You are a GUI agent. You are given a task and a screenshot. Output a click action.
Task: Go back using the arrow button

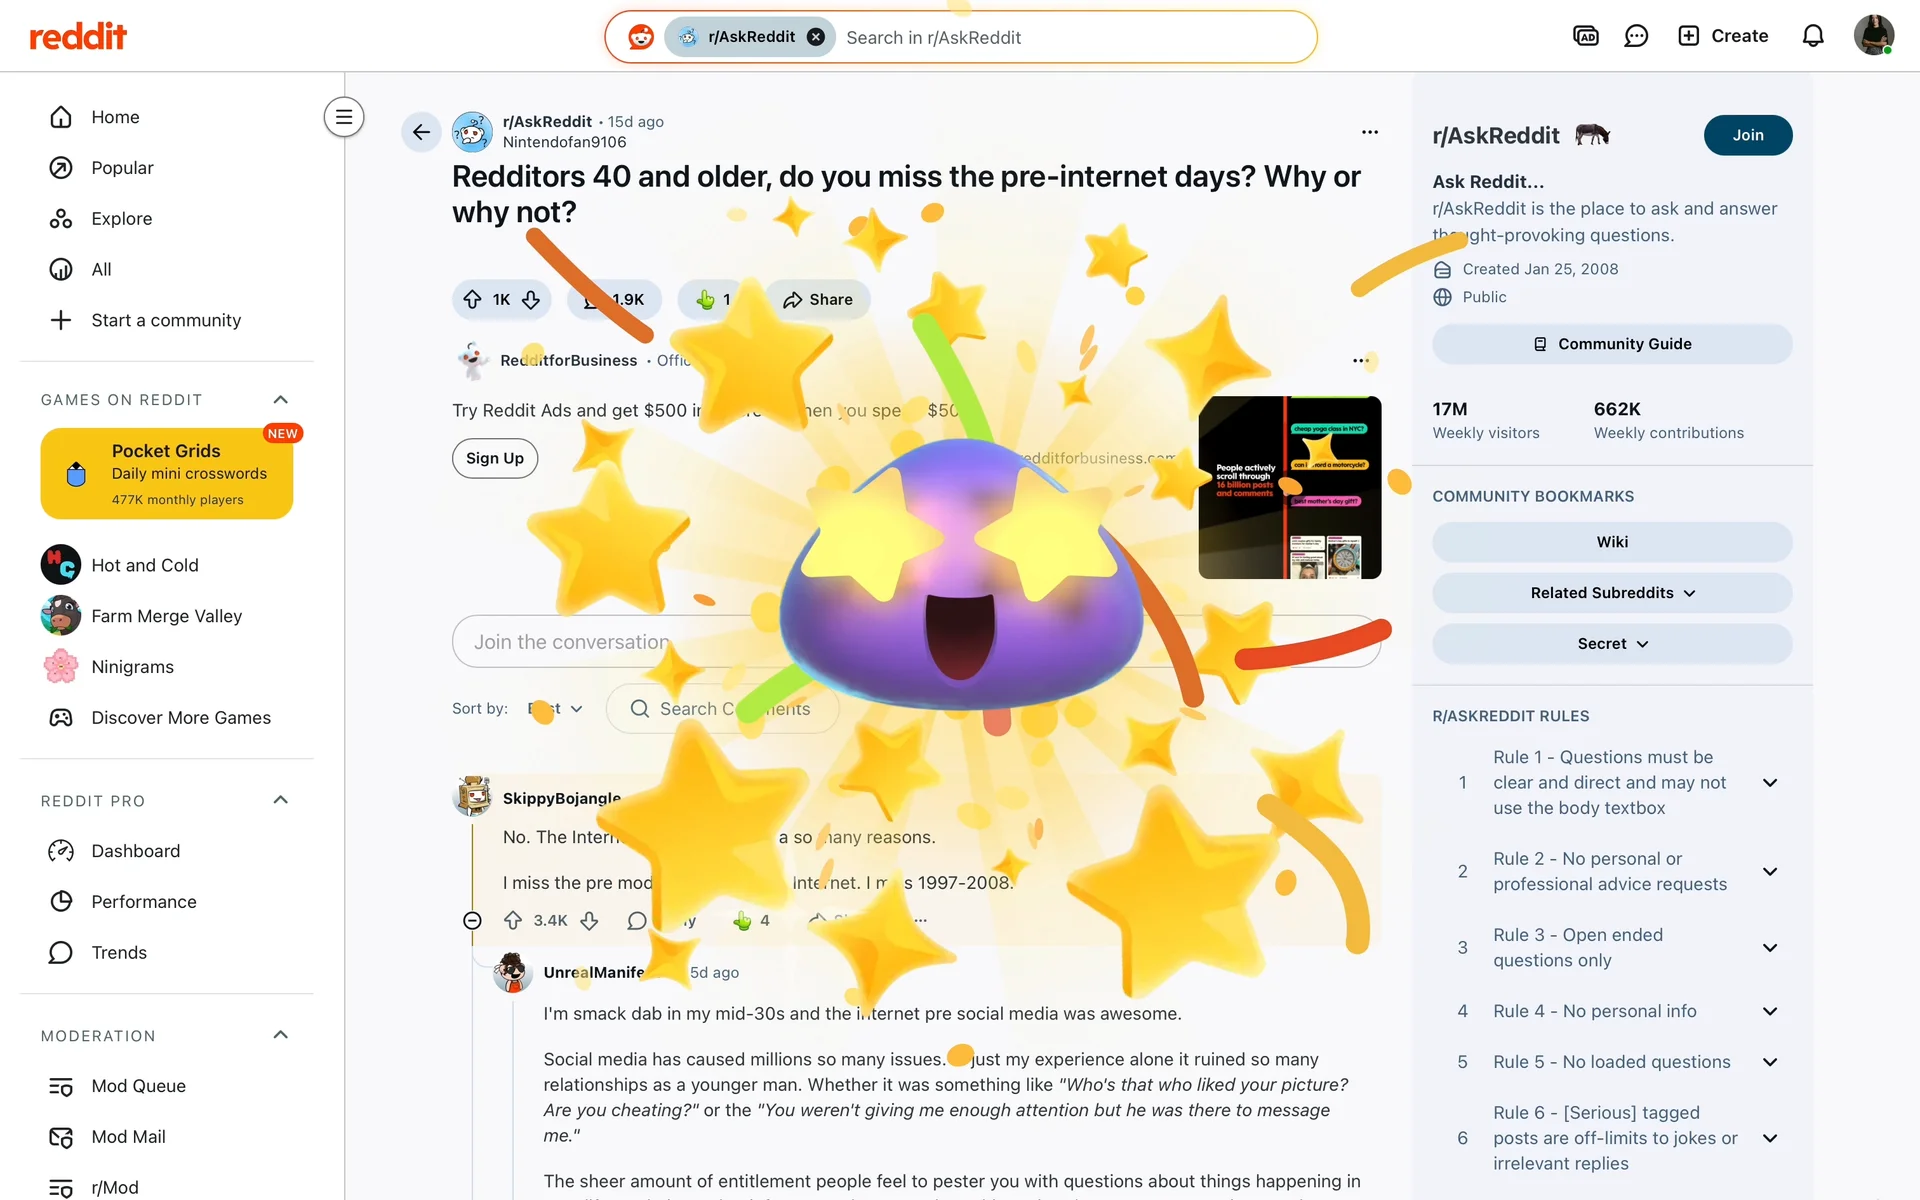(421, 132)
